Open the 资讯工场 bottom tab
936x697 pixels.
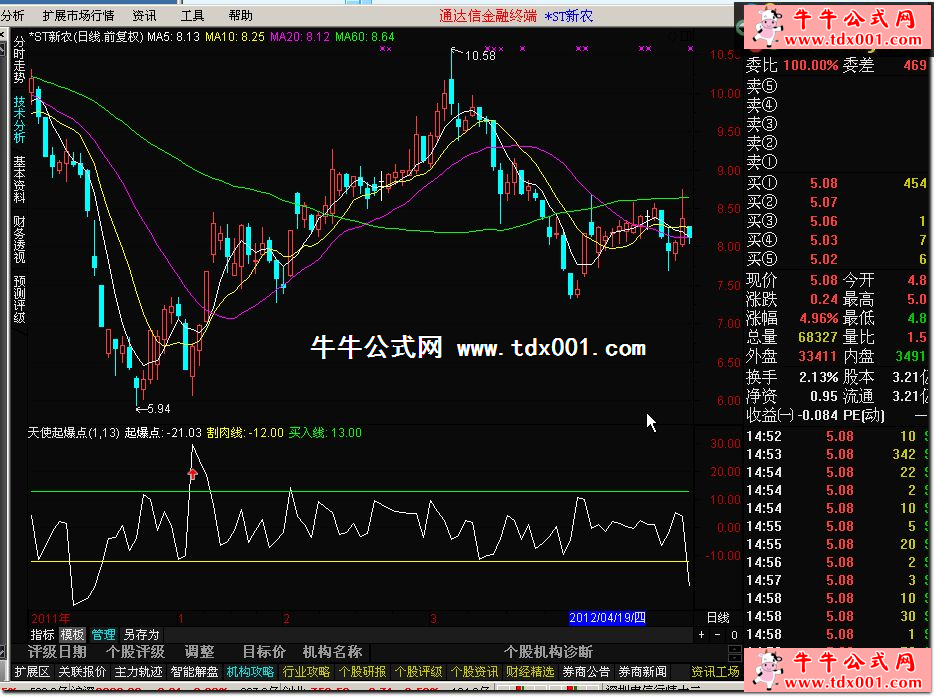click(715, 672)
